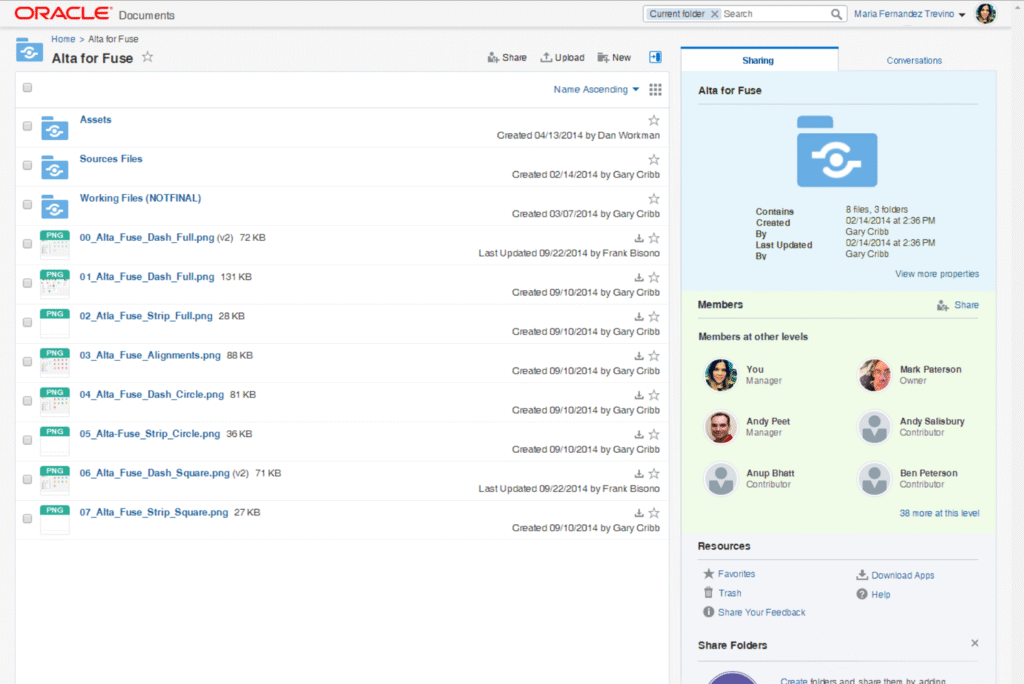This screenshot has height=684, width=1024.
Task: Open the 06_Alta_Fuse_Dash_Square.png thumbnail
Action: coord(55,480)
